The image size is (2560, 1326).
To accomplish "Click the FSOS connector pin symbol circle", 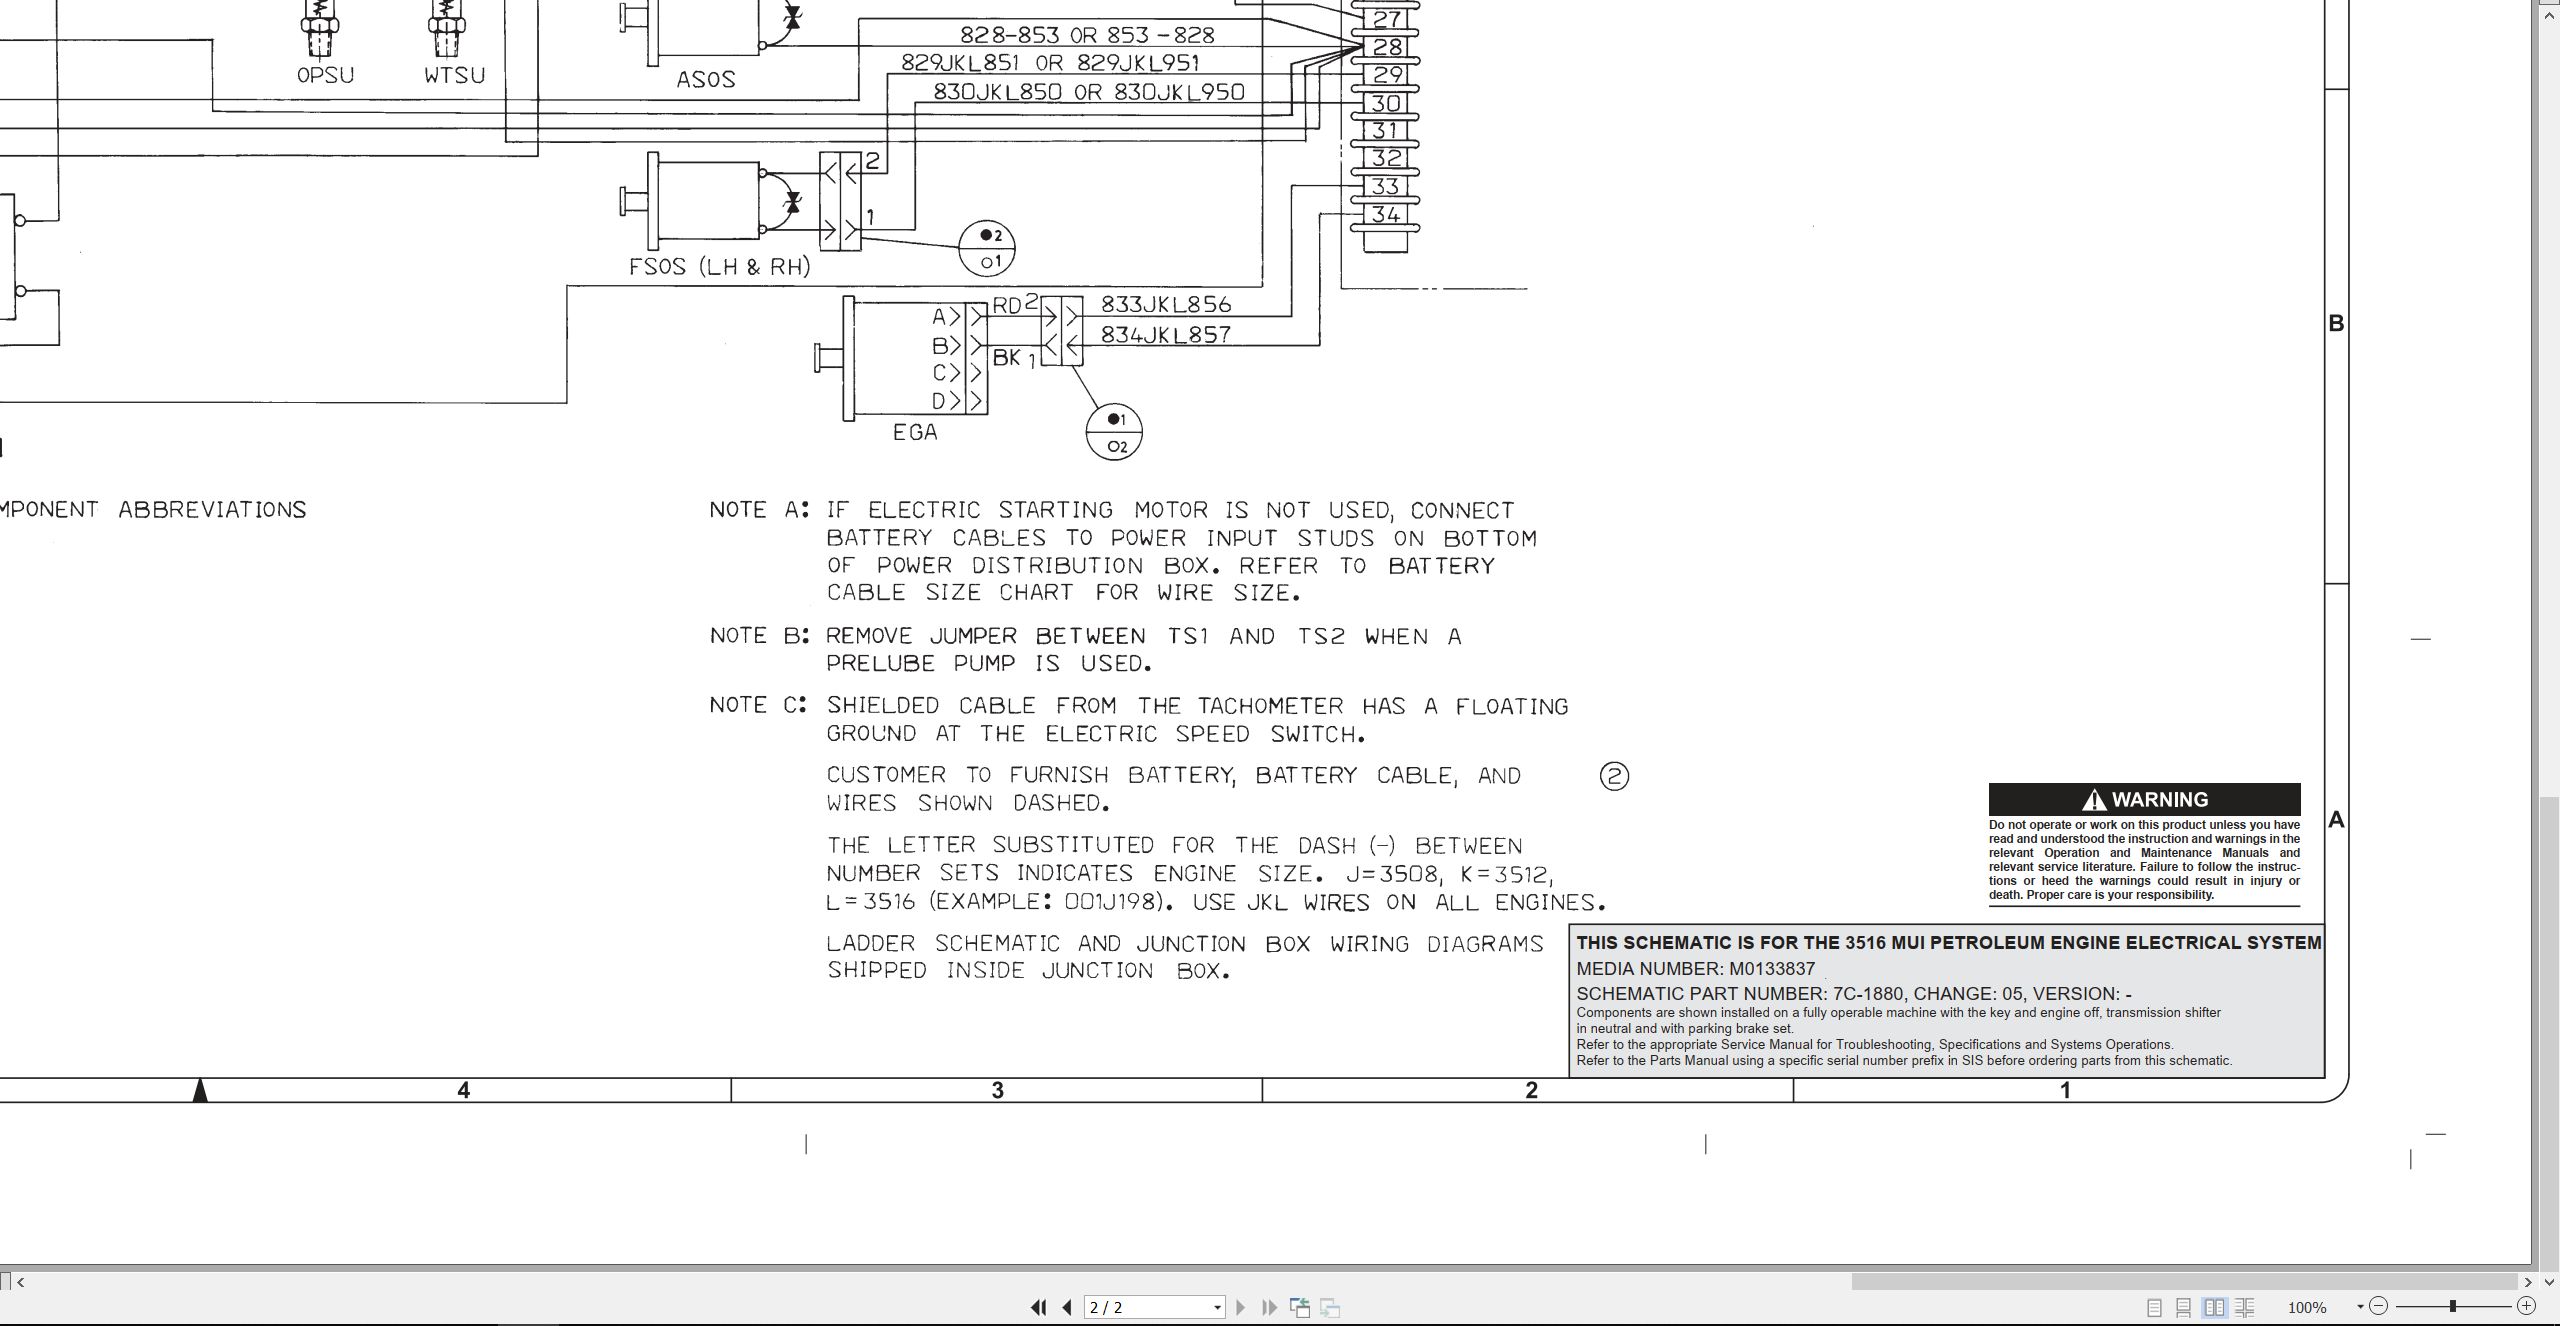I will (x=987, y=248).
